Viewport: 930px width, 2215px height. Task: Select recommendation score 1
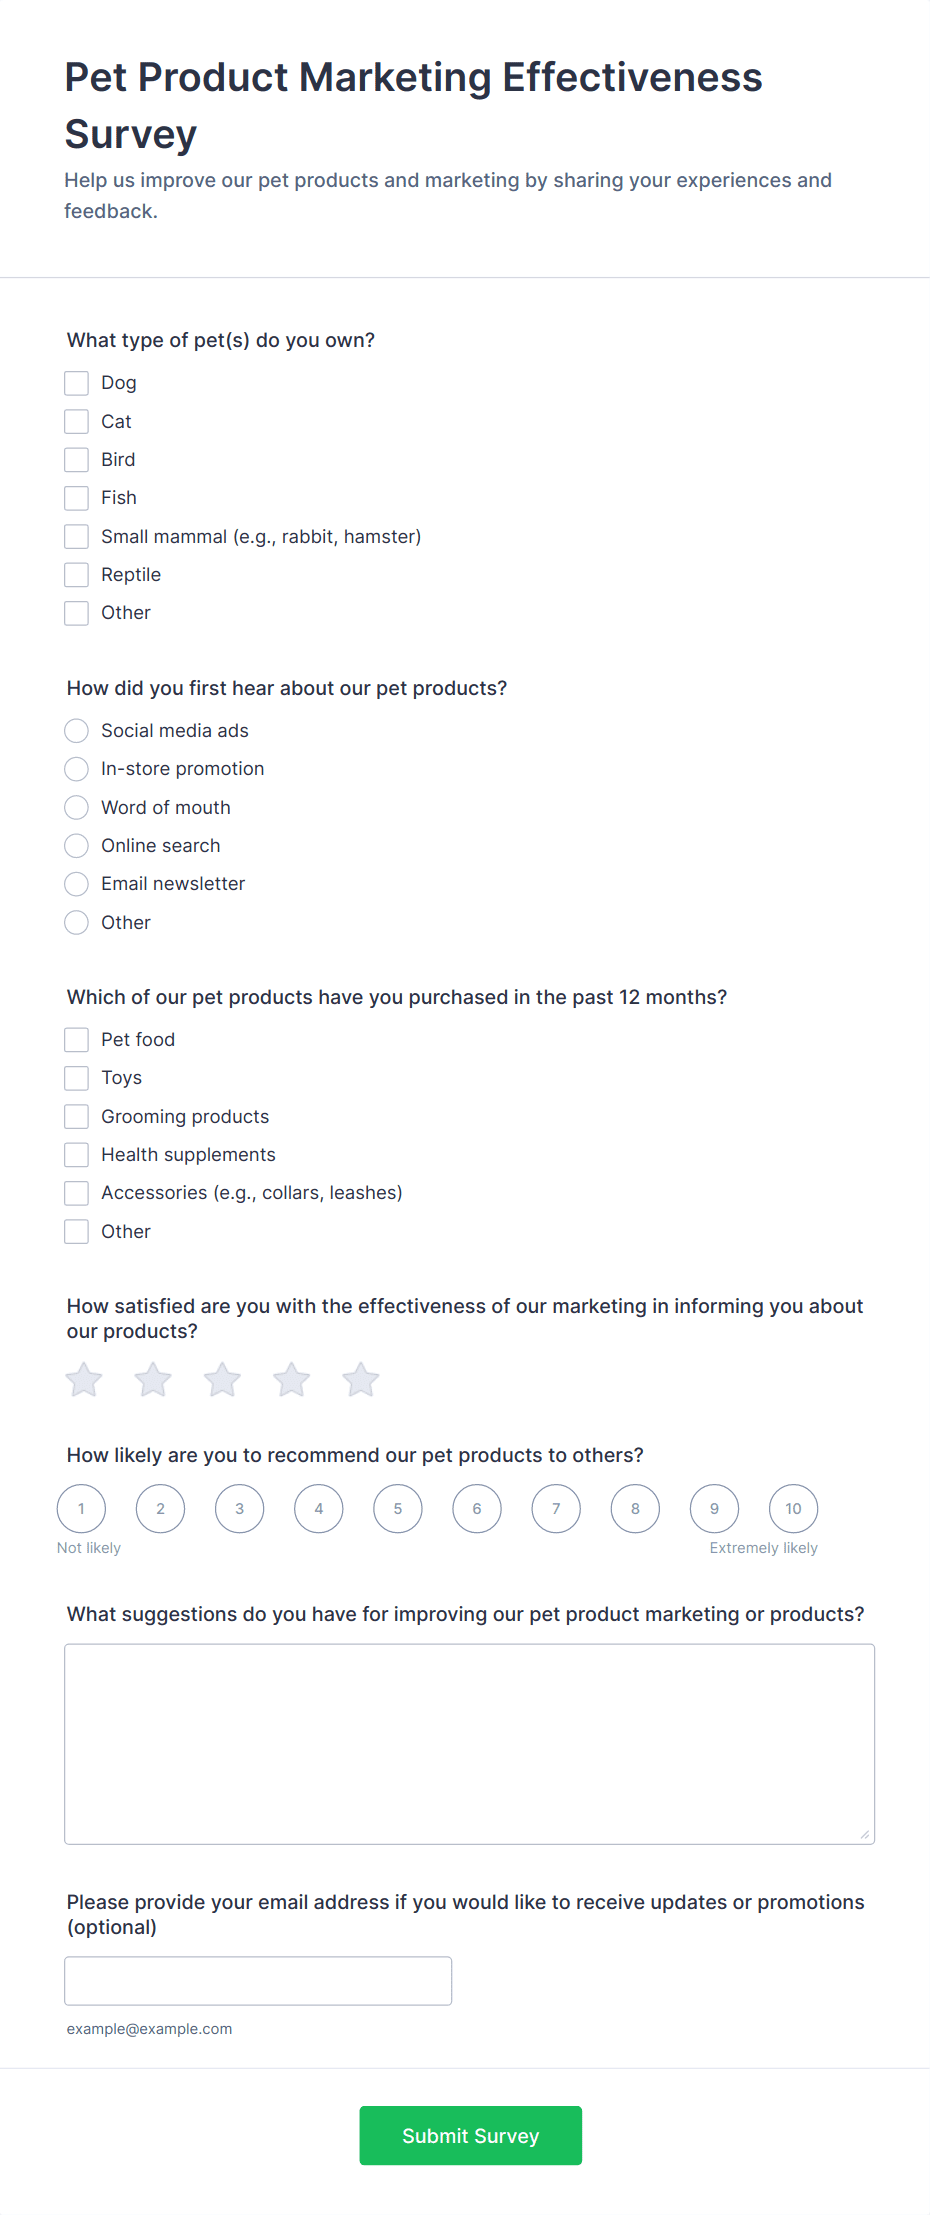coord(81,1509)
